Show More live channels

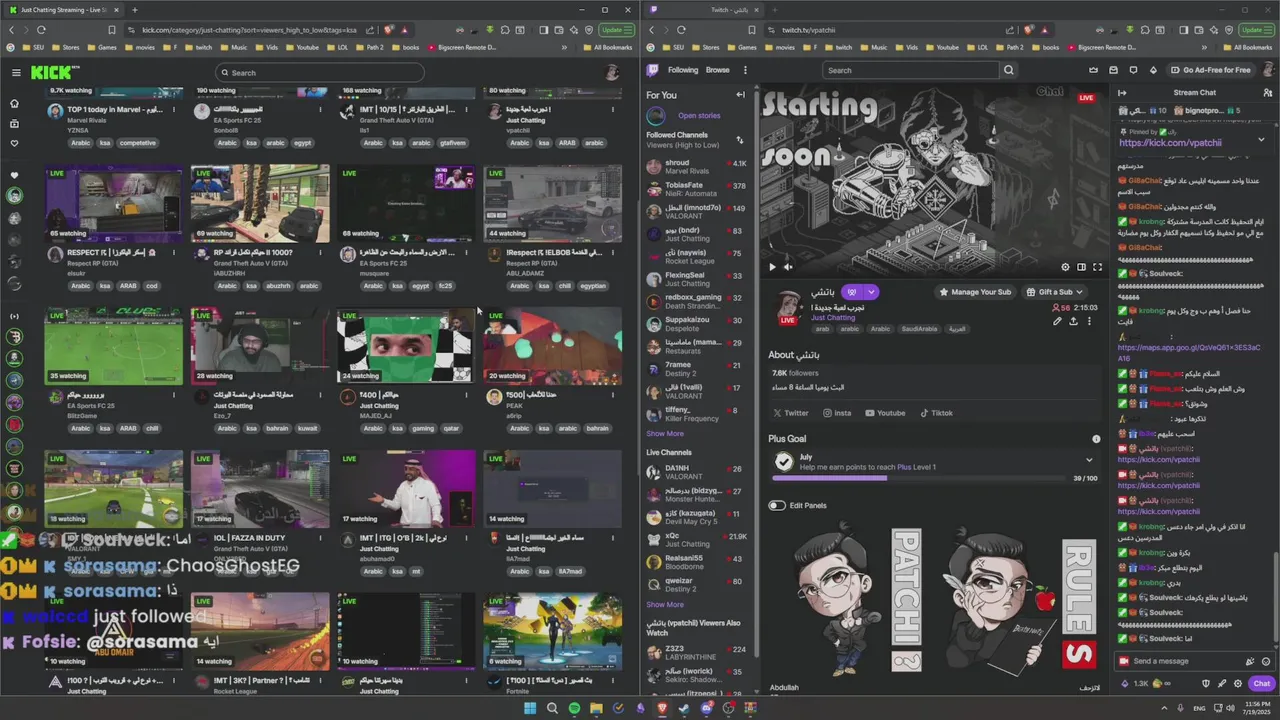click(665, 604)
